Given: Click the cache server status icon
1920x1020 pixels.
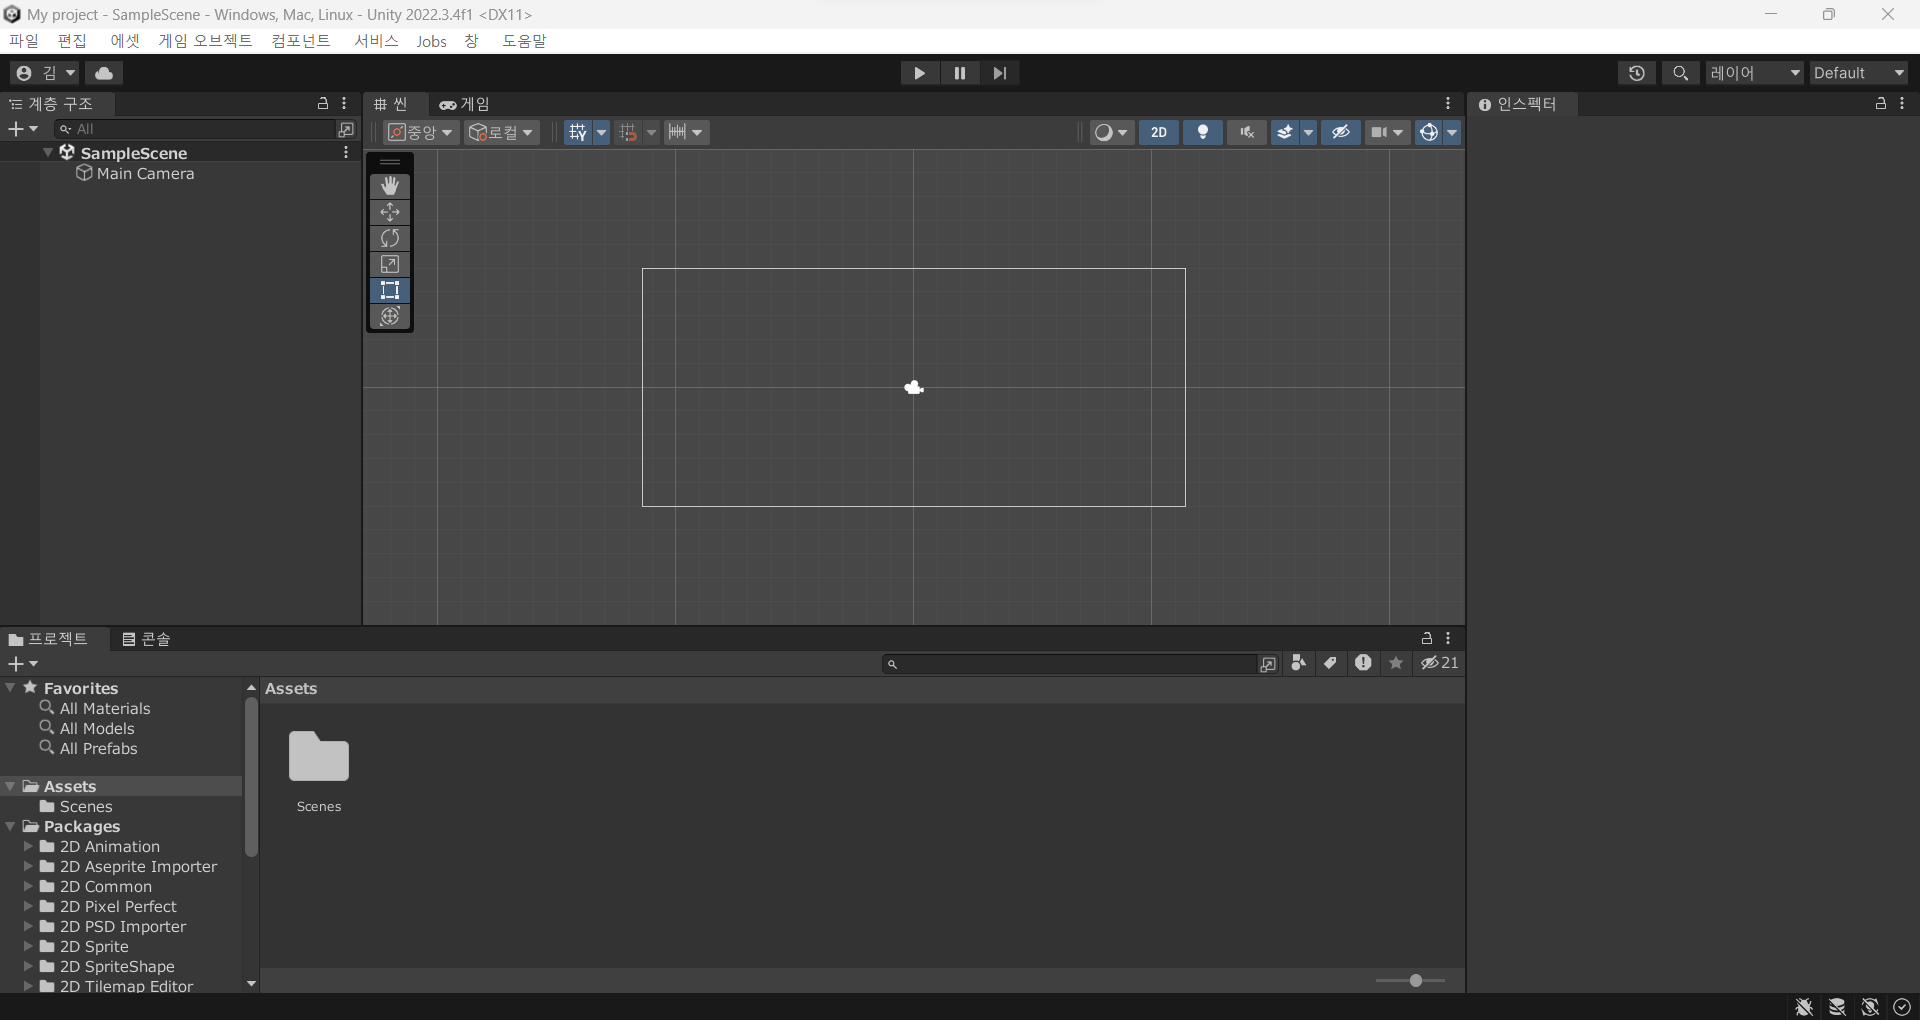Looking at the screenshot, I should [x=1837, y=1007].
